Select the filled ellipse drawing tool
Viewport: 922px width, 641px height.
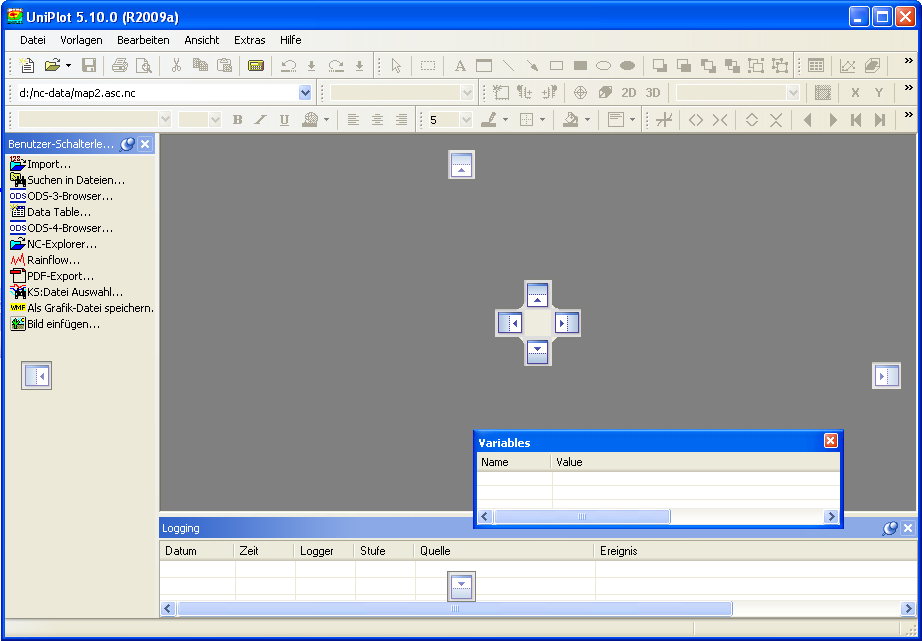click(x=628, y=66)
